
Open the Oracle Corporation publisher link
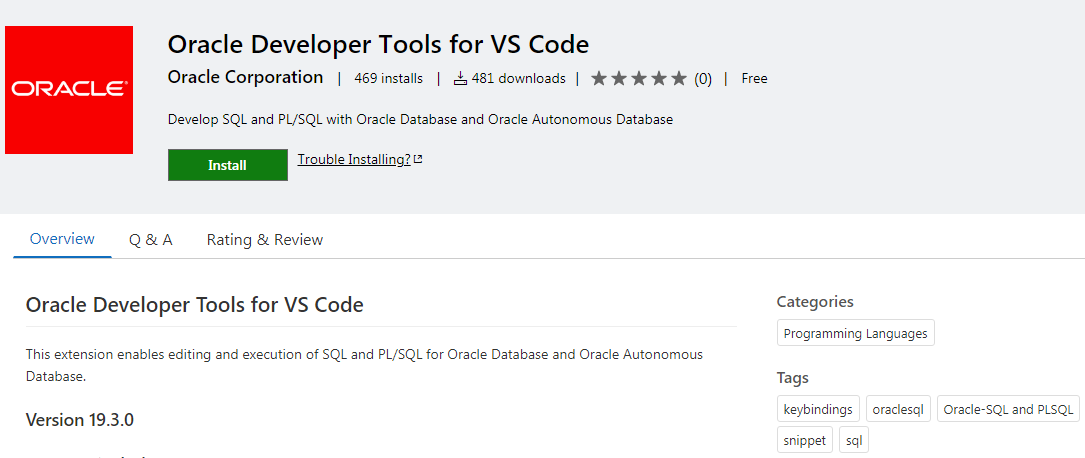pyautogui.click(x=245, y=77)
